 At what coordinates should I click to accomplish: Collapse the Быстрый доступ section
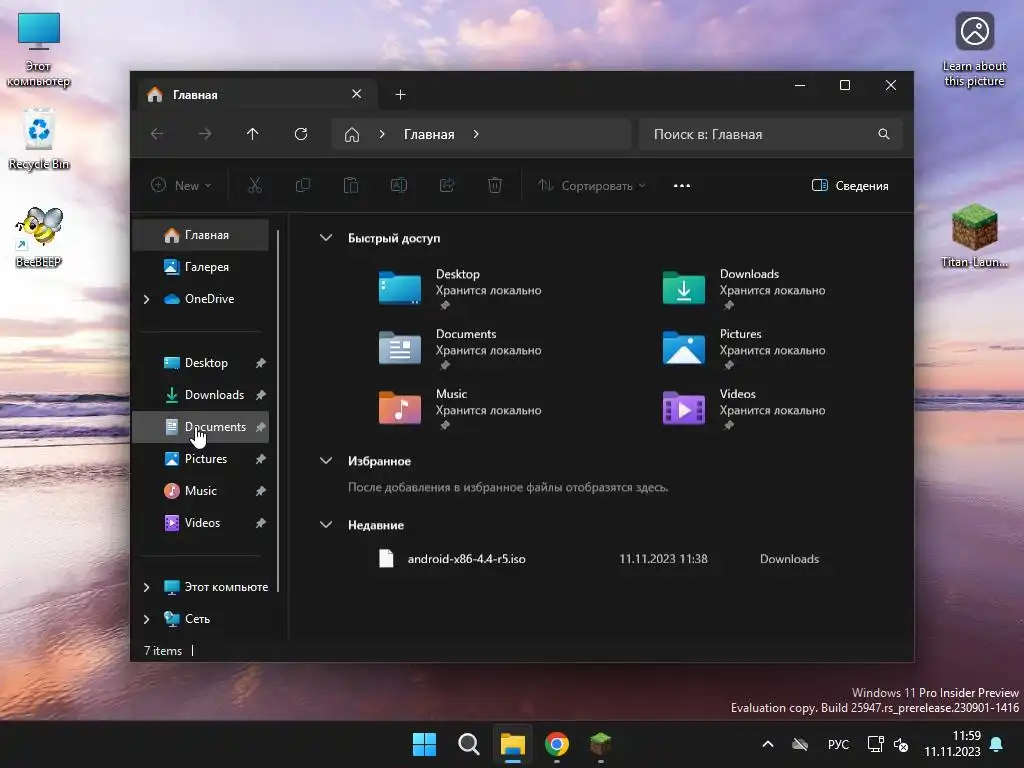(326, 238)
